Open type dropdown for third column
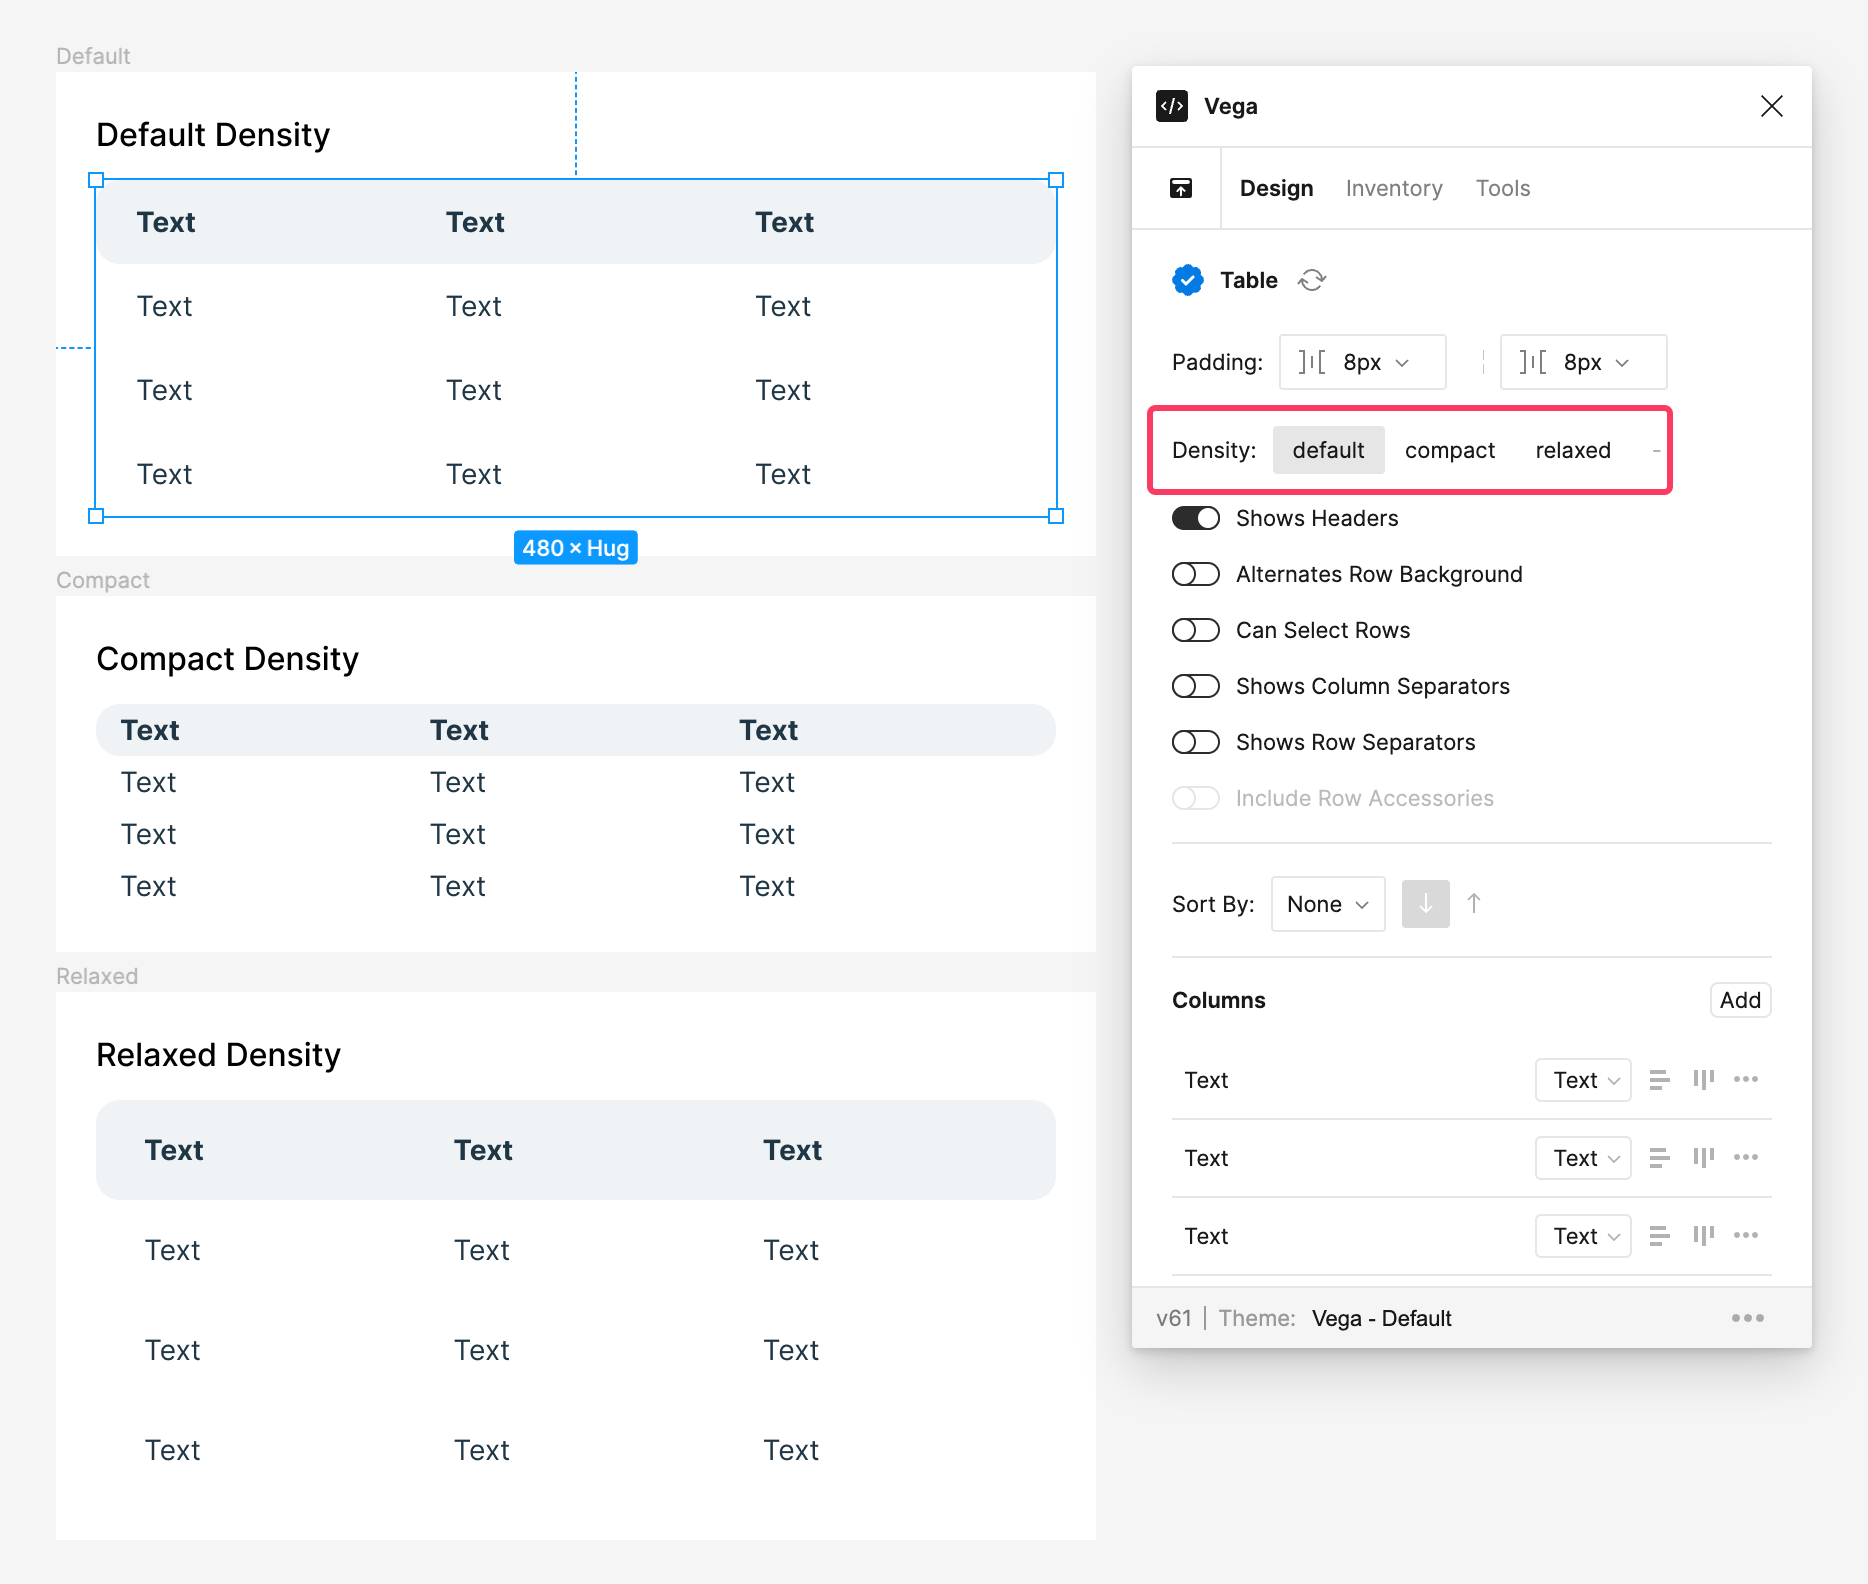1868x1584 pixels. point(1583,1236)
